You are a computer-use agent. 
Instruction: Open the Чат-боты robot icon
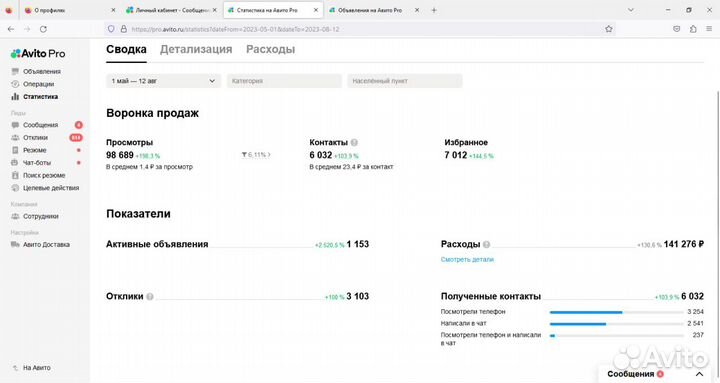click(x=15, y=163)
